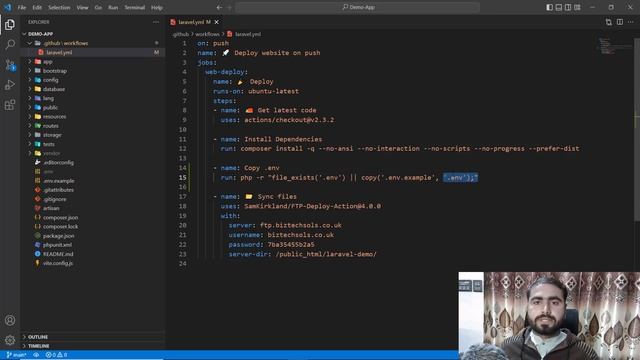
Task: Open the Run and Debug view
Action: 10,85
